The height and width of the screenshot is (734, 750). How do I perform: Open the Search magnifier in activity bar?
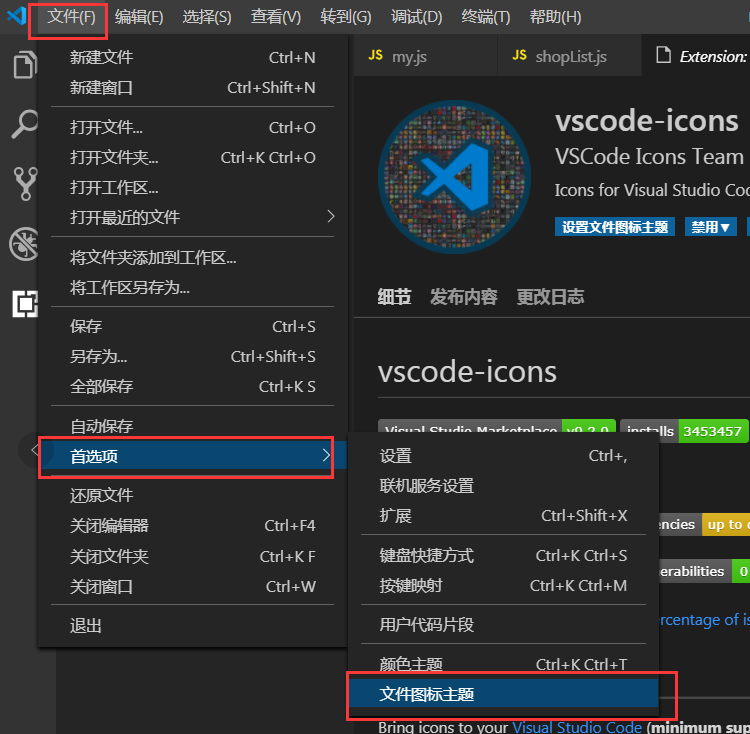24,124
